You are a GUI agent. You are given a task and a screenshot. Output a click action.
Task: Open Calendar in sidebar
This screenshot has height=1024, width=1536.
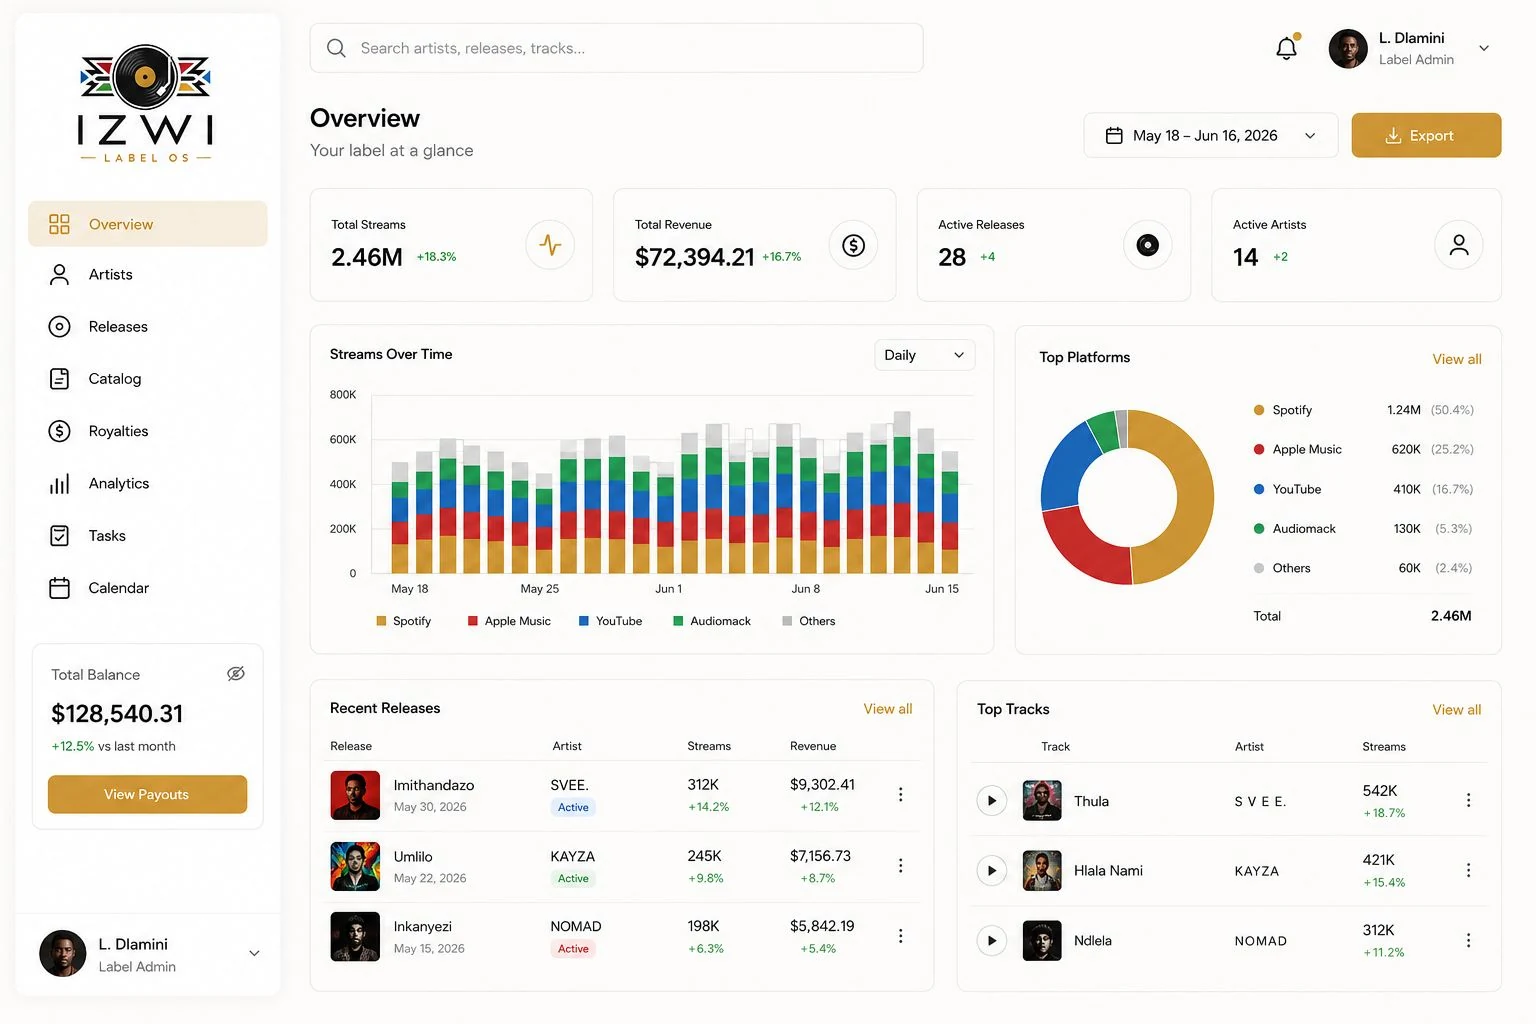coord(148,588)
